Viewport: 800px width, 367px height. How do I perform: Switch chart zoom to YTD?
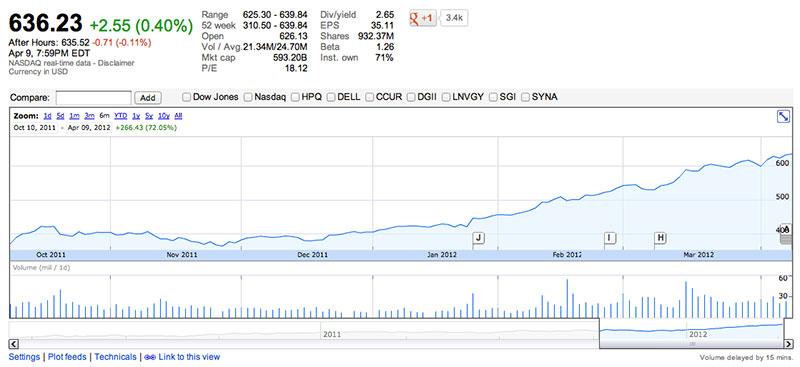(121, 116)
